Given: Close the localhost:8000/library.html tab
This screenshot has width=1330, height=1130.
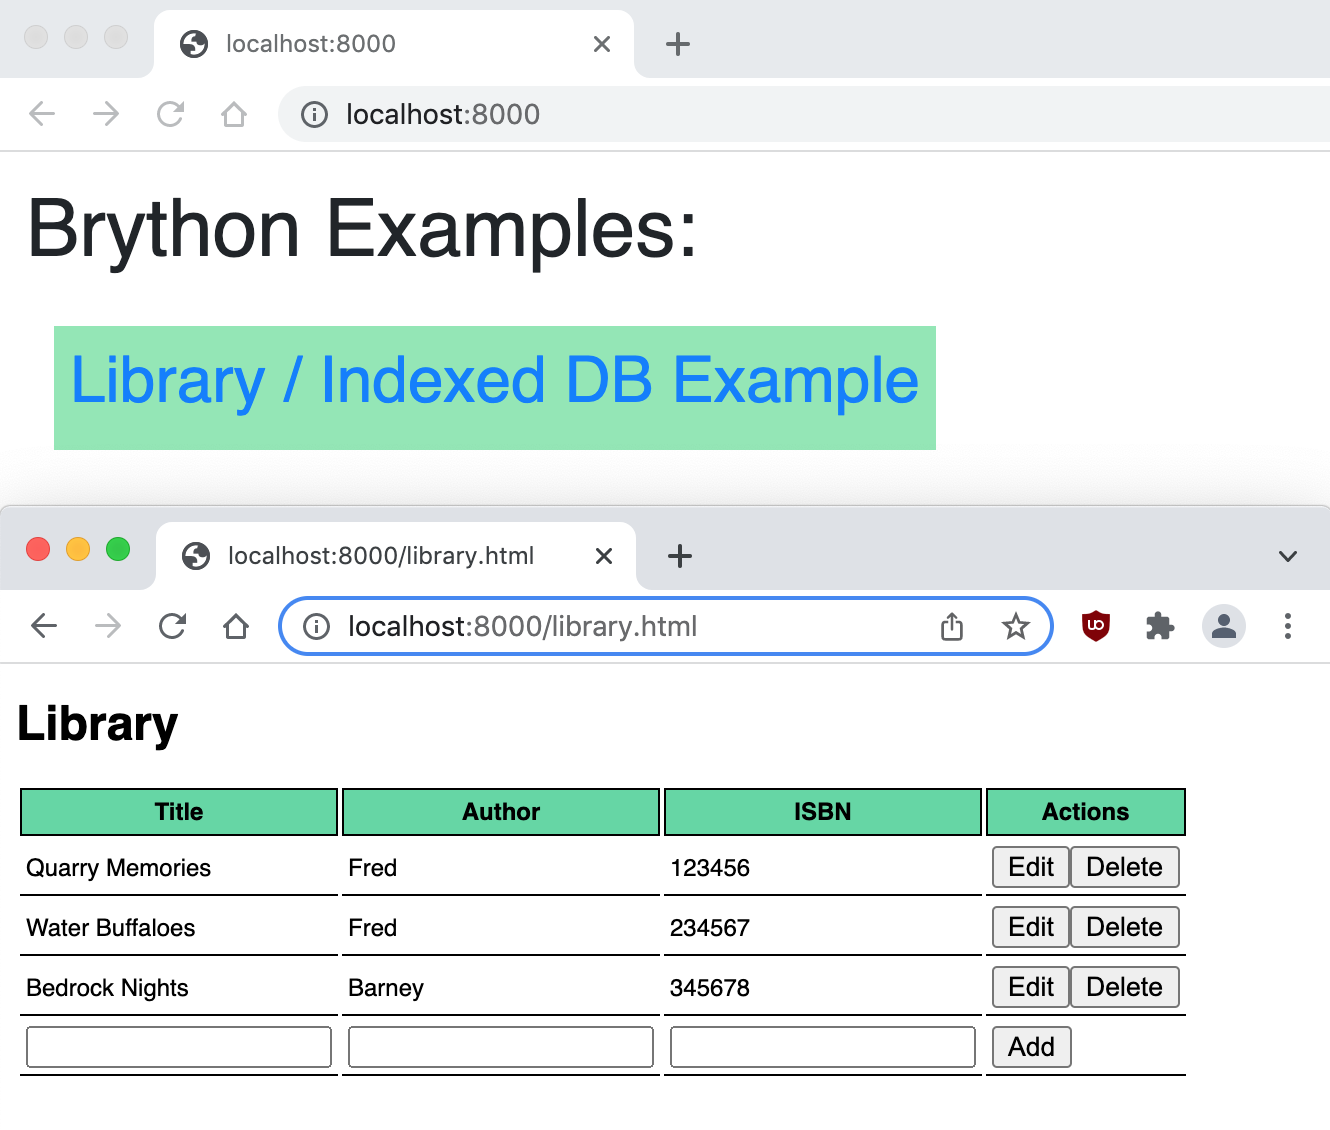Looking at the screenshot, I should (x=604, y=556).
